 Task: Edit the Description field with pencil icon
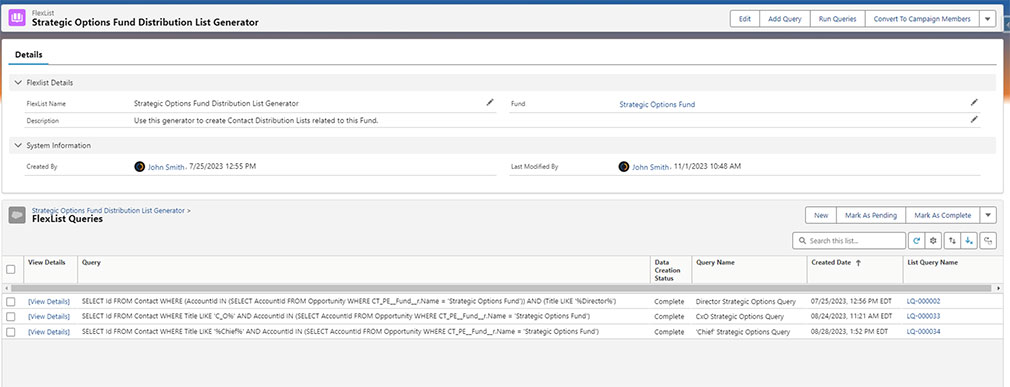(x=974, y=120)
